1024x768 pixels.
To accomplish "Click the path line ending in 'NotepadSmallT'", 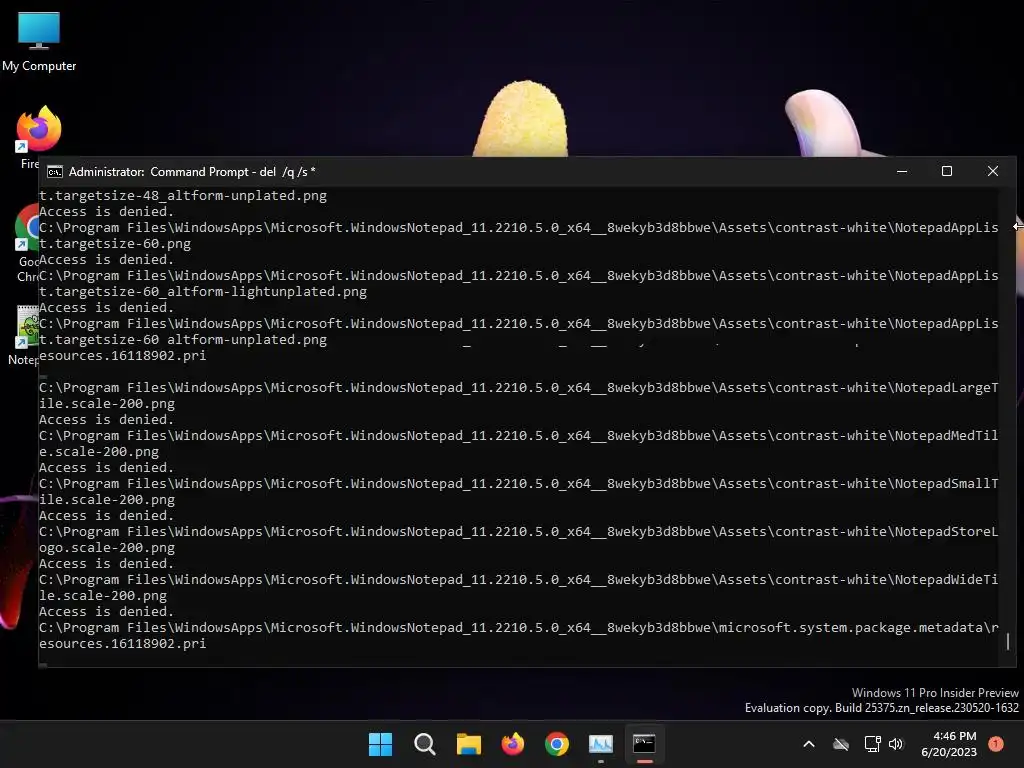I will (x=519, y=483).
